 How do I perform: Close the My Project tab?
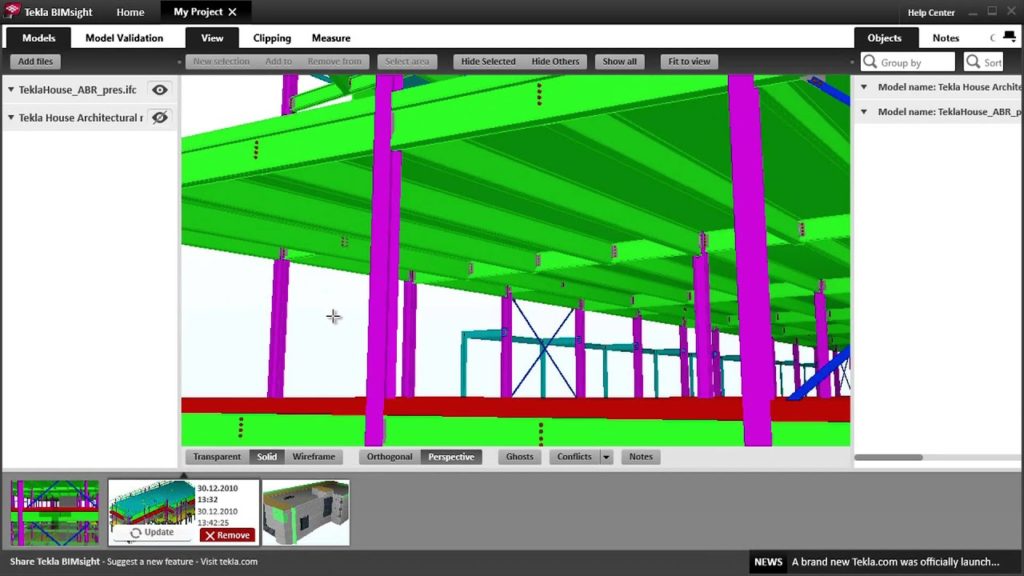click(x=232, y=12)
